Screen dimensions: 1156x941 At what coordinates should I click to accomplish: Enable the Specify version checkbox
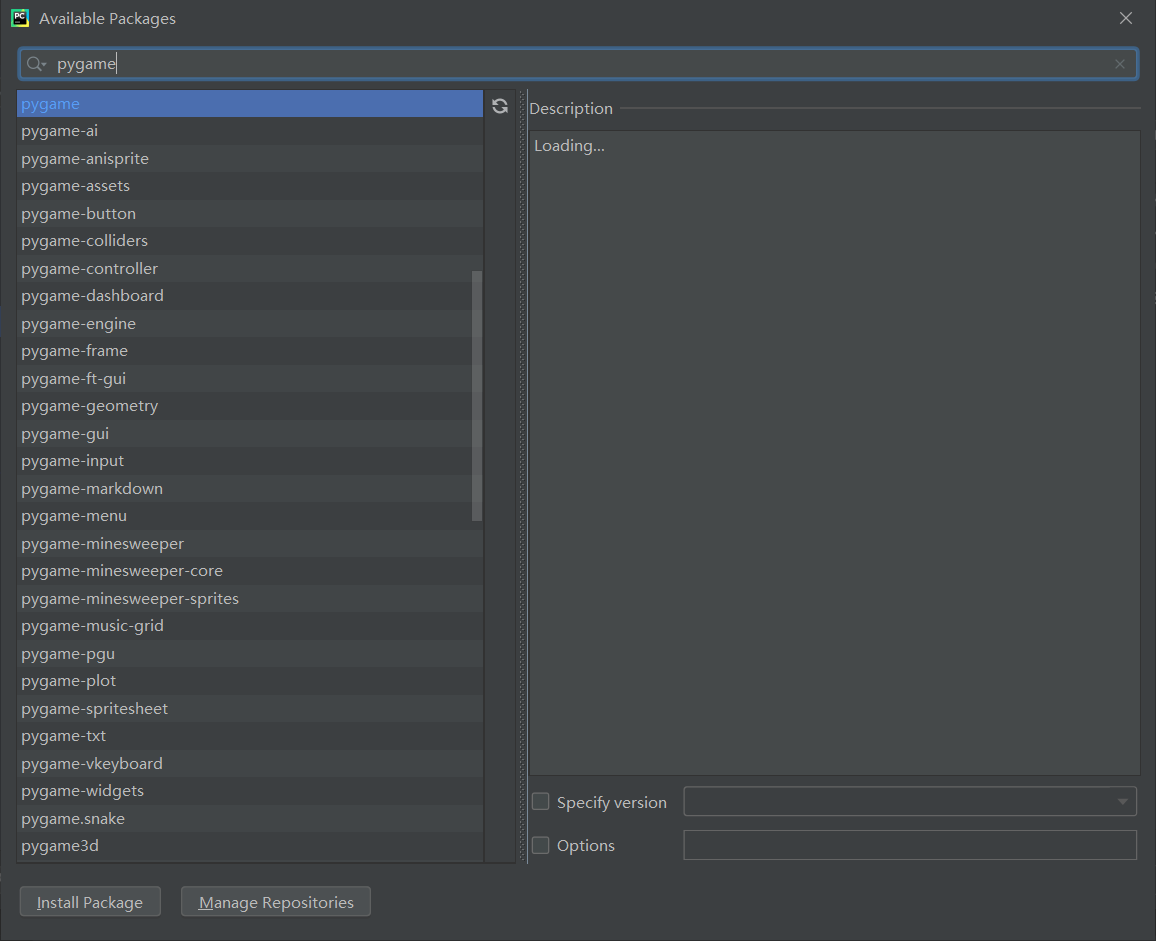pyautogui.click(x=540, y=802)
